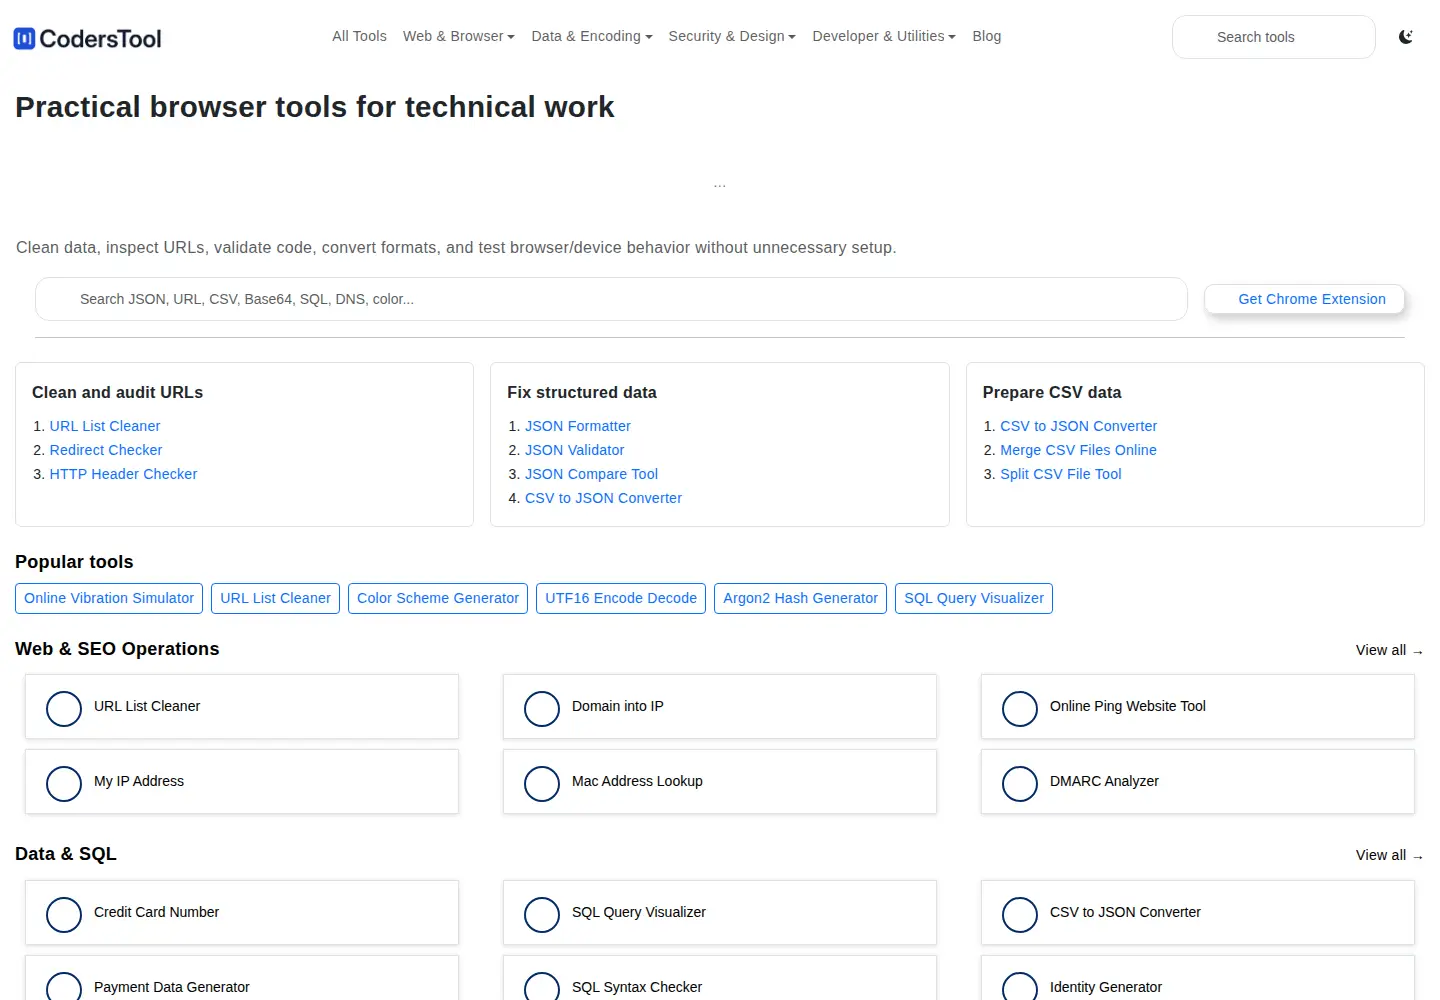Viewport: 1440px width, 1000px height.
Task: Click View all for Web & SEO Operations
Action: click(x=1389, y=650)
